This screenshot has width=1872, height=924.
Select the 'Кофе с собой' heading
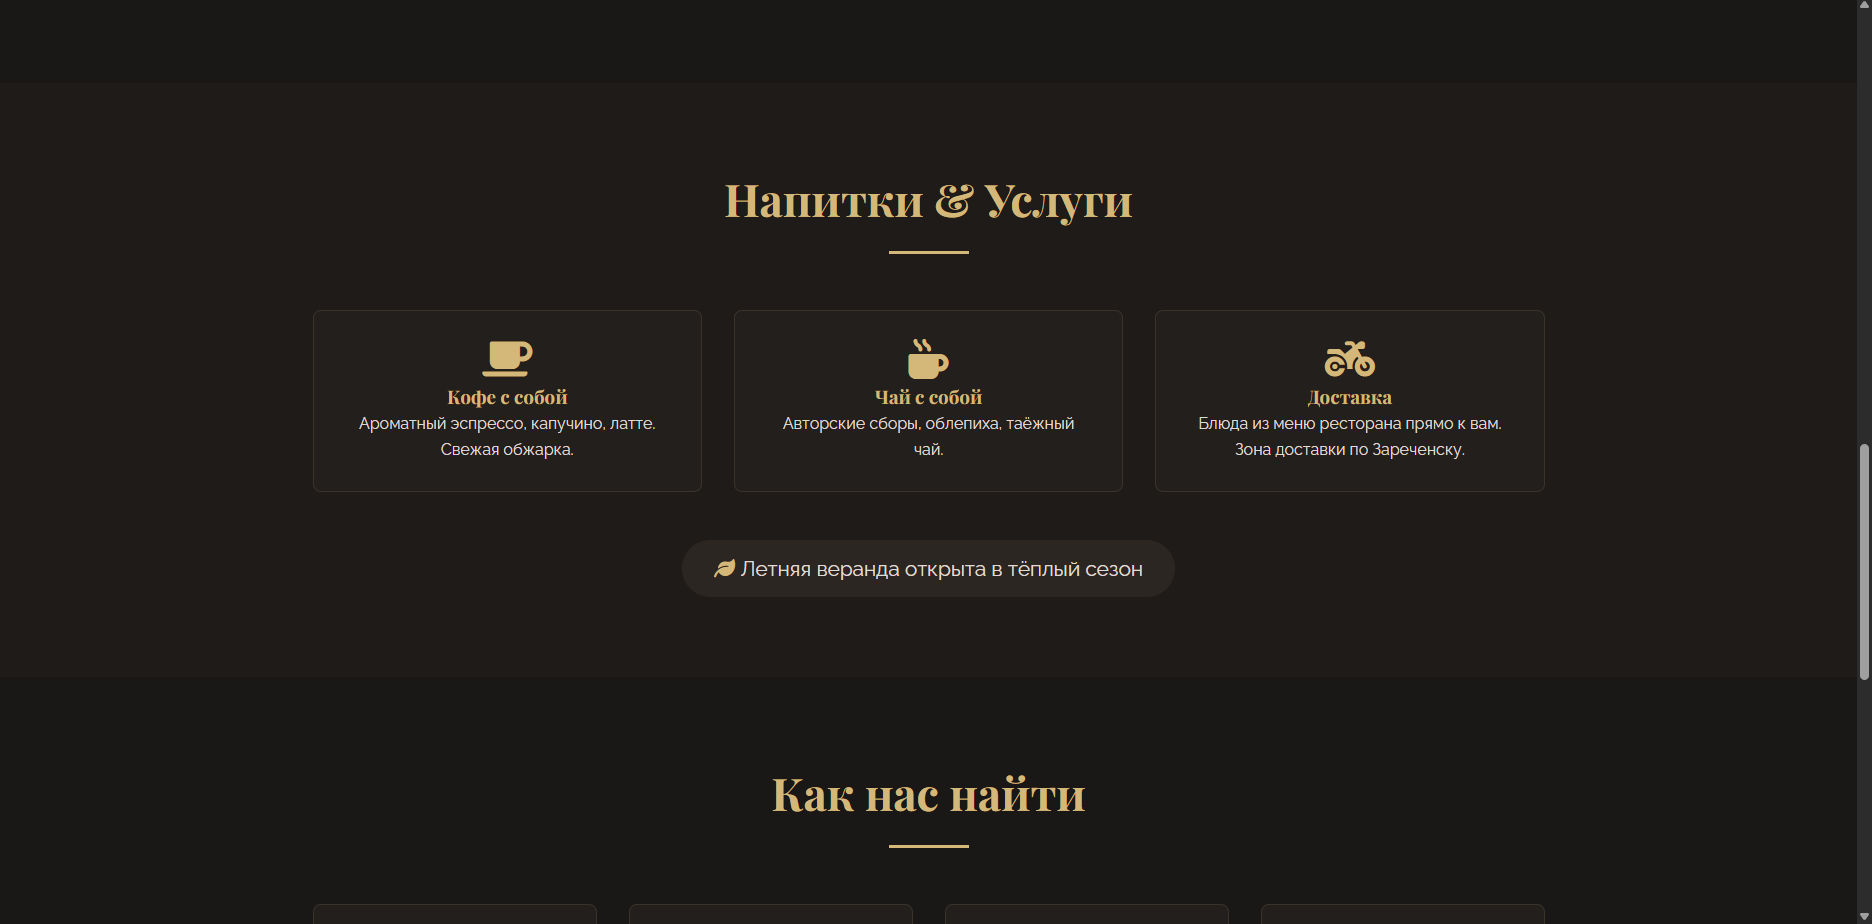point(507,397)
